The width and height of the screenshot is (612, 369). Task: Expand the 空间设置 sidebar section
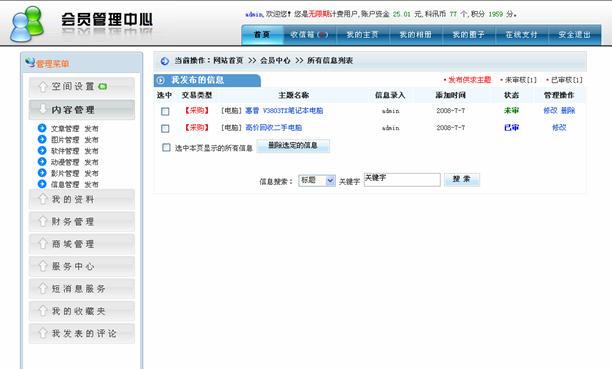82,87
